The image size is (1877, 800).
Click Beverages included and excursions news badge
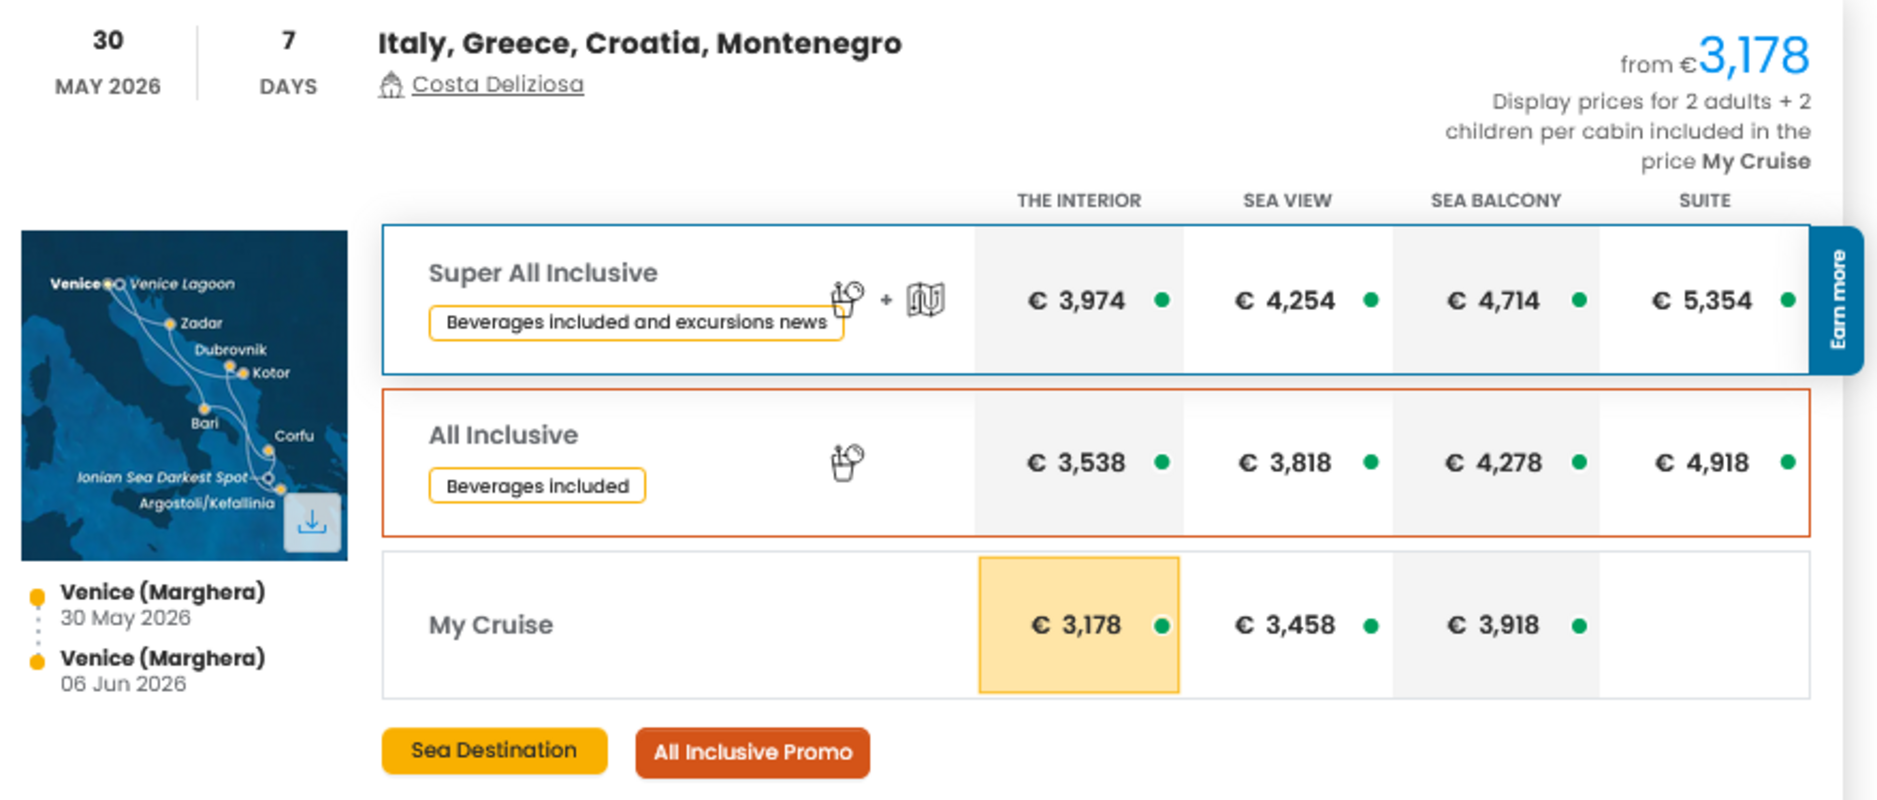[x=636, y=322]
